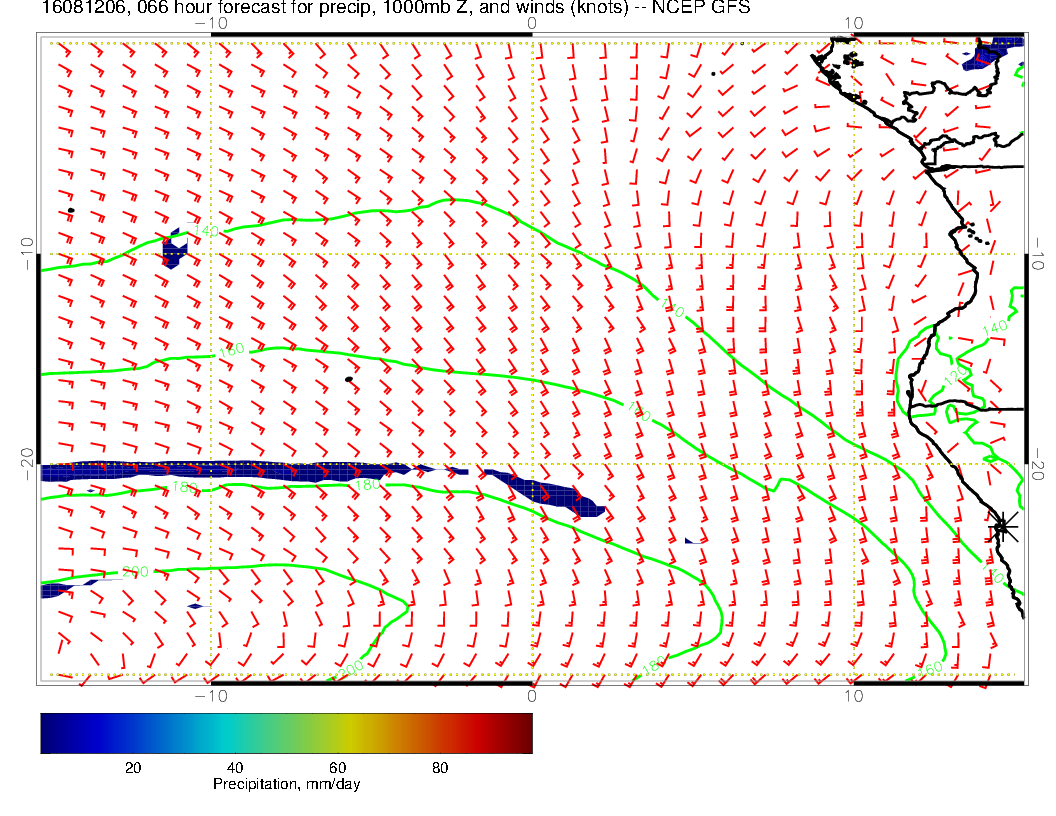Click the isolated black island dot near the 160 contour
This screenshot has height=816, width=1056.
coord(348,379)
